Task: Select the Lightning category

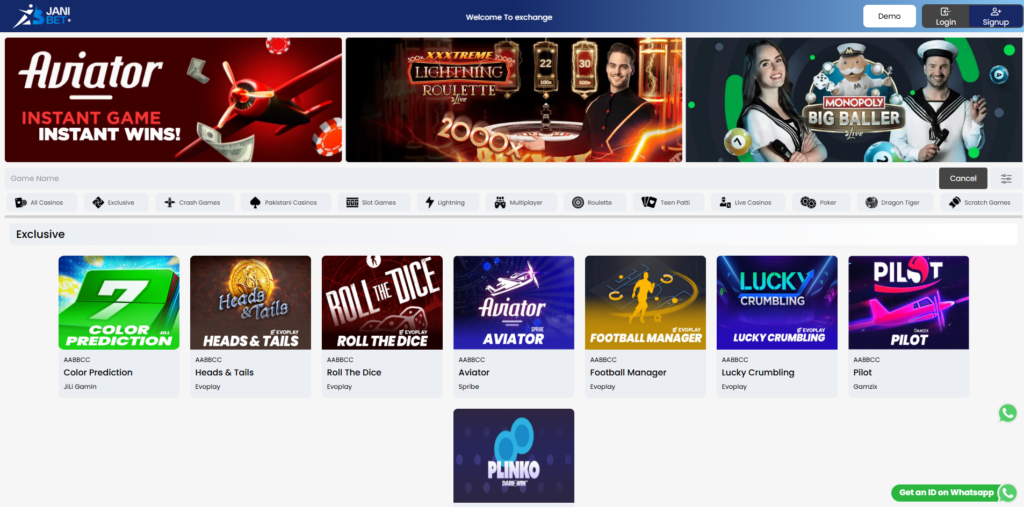Action: pos(445,202)
